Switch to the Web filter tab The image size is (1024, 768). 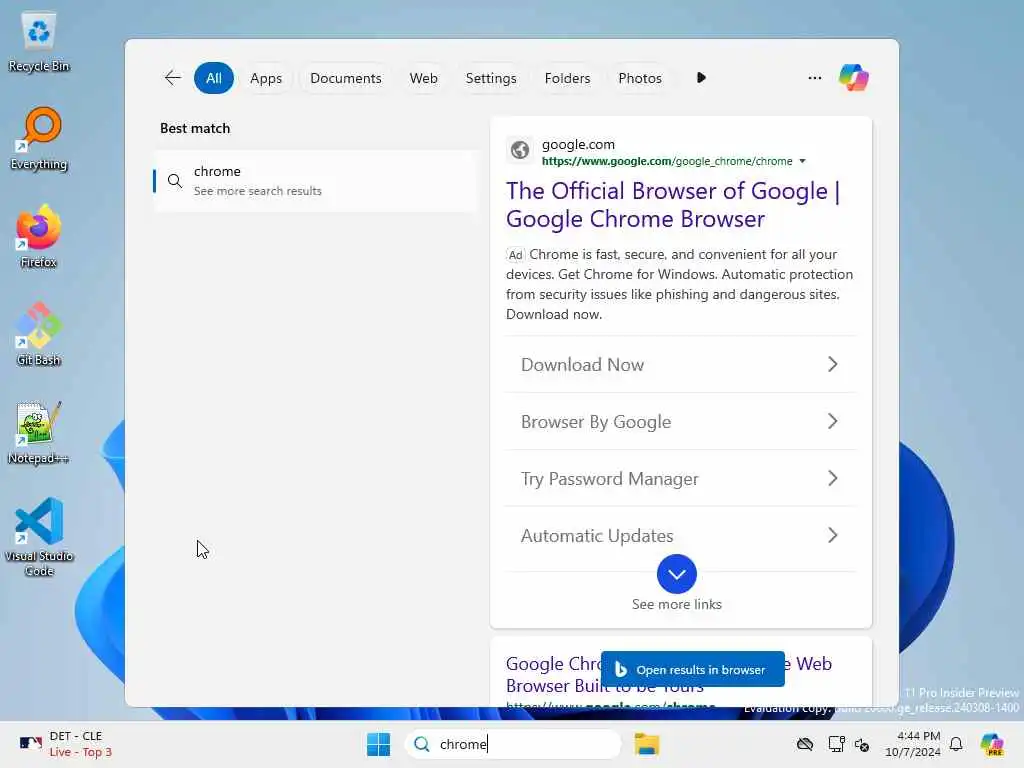tap(423, 78)
